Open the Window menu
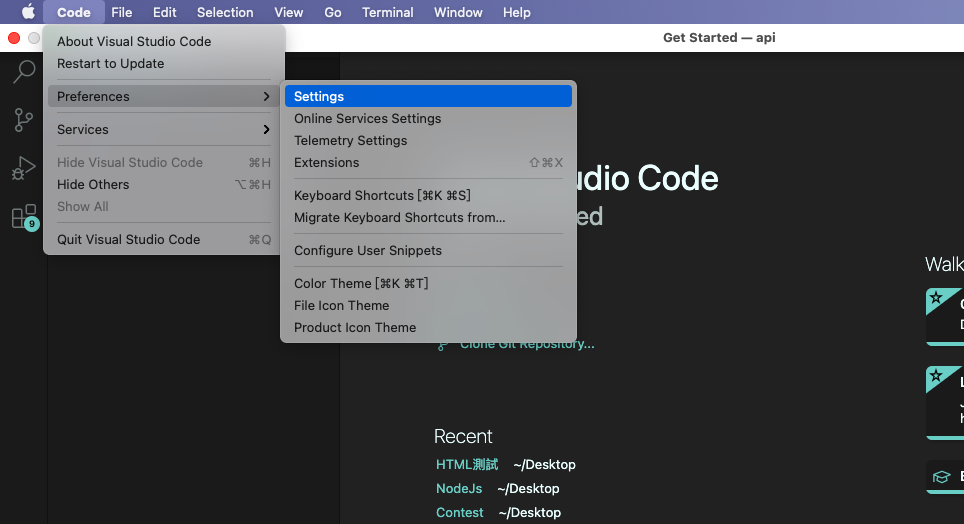This screenshot has height=524, width=964. [x=458, y=12]
